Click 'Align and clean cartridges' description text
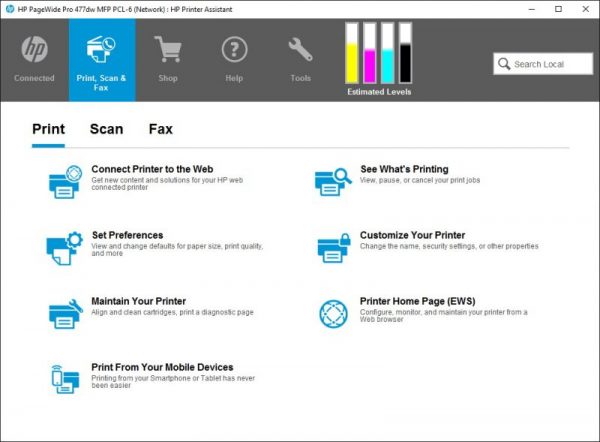600x442 pixels. click(172, 312)
